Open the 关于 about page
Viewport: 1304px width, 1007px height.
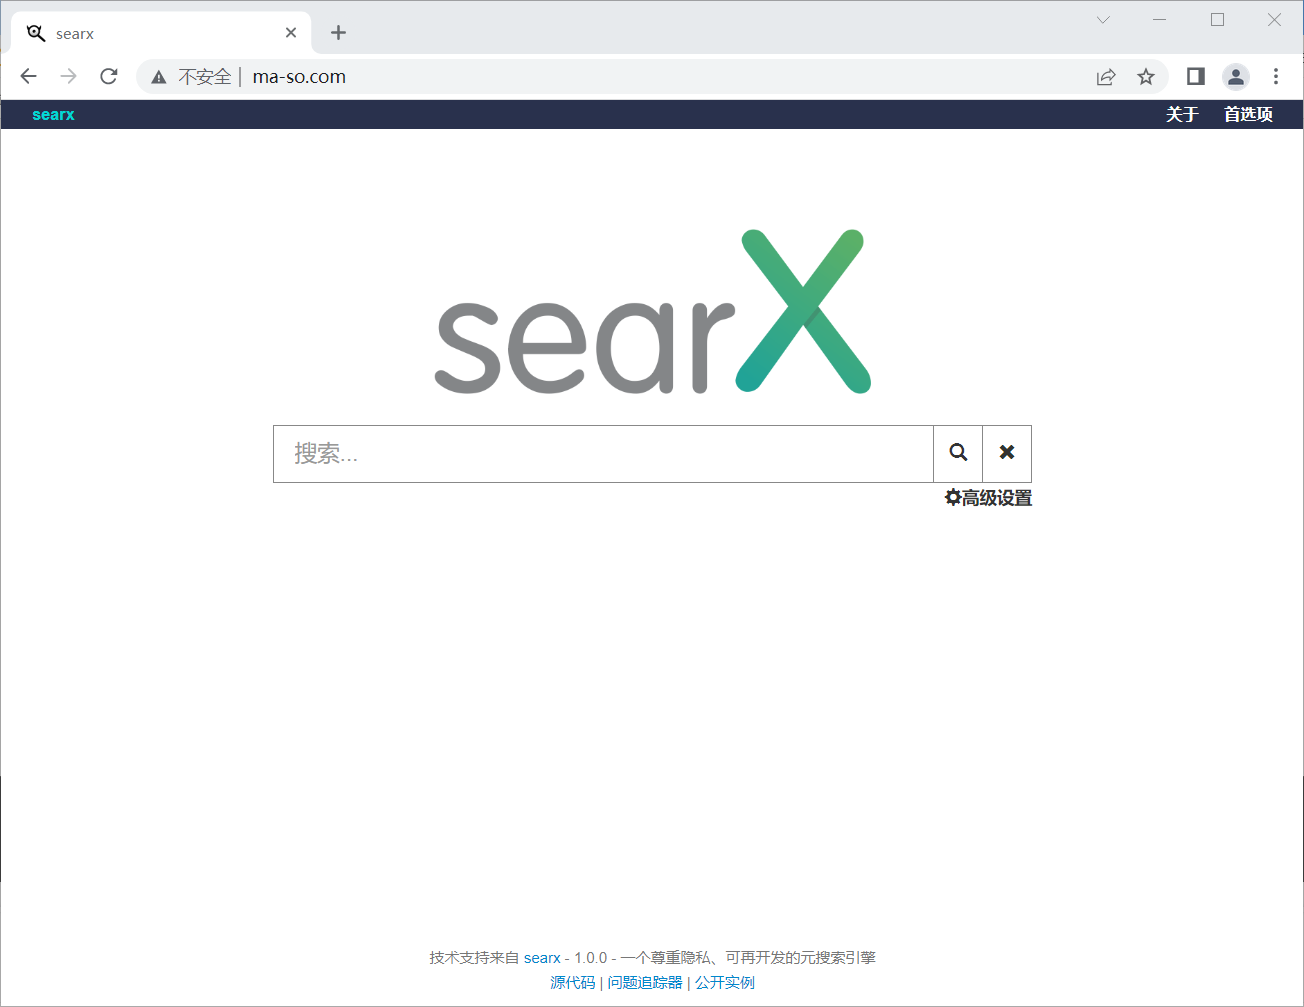point(1182,114)
